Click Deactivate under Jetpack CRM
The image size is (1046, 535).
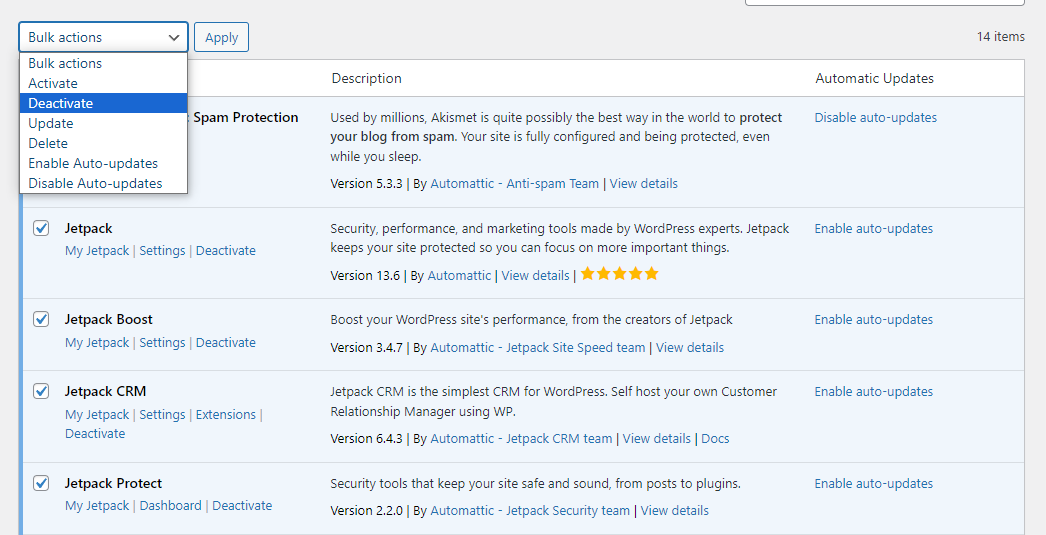(95, 434)
